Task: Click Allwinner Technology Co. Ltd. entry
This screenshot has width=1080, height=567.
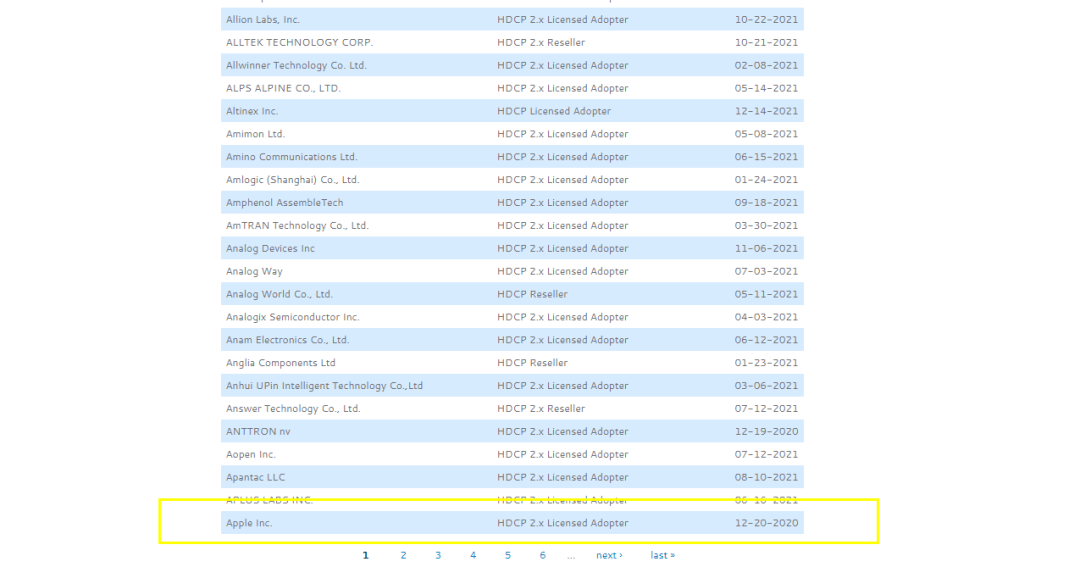Action: click(296, 66)
